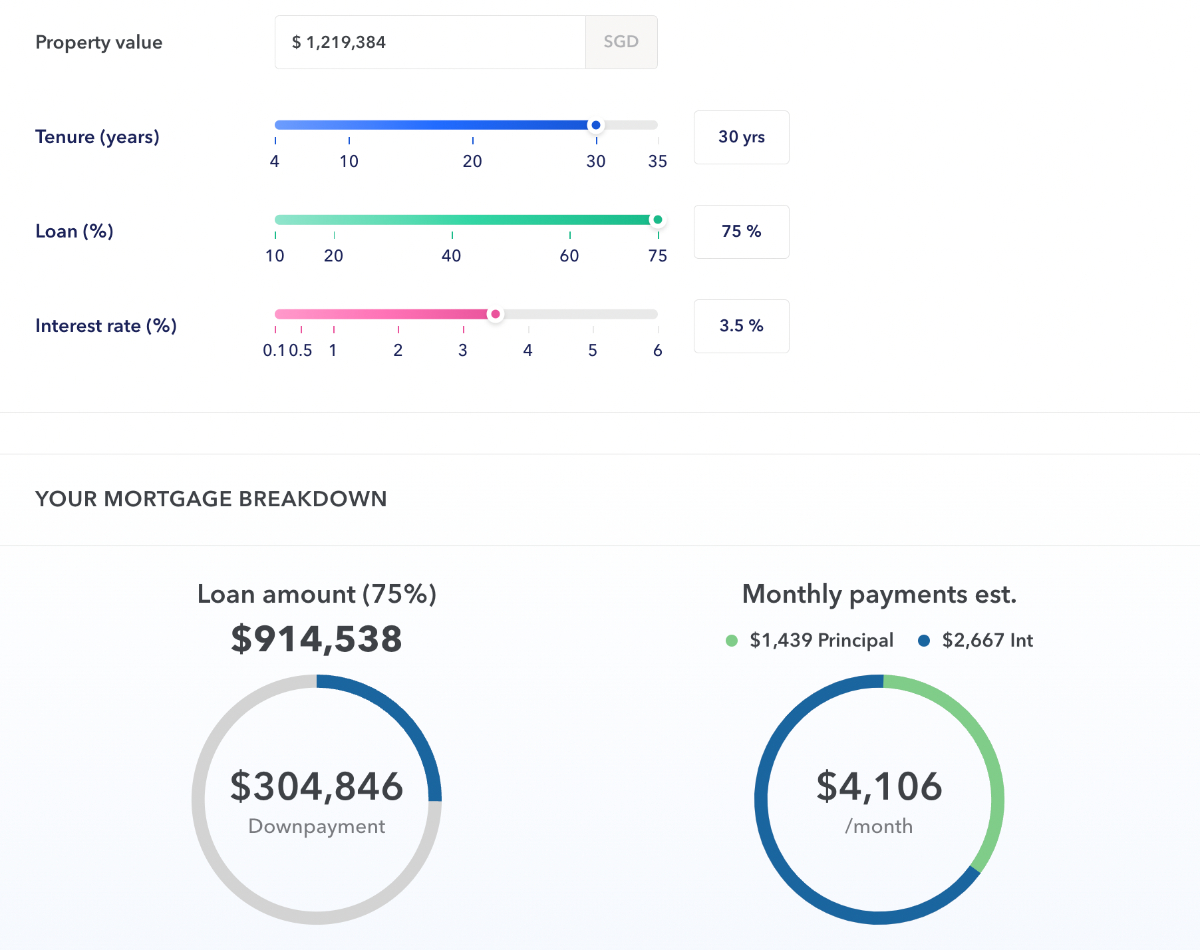
Task: Click the "/month" caption in the donut
Action: [x=880, y=827]
